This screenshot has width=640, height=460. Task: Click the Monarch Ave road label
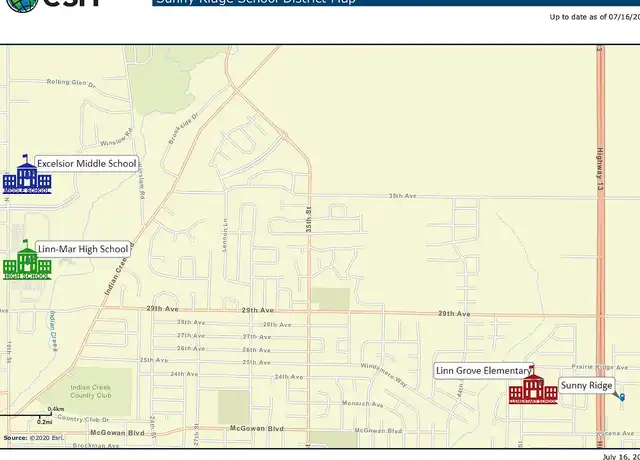(x=362, y=404)
